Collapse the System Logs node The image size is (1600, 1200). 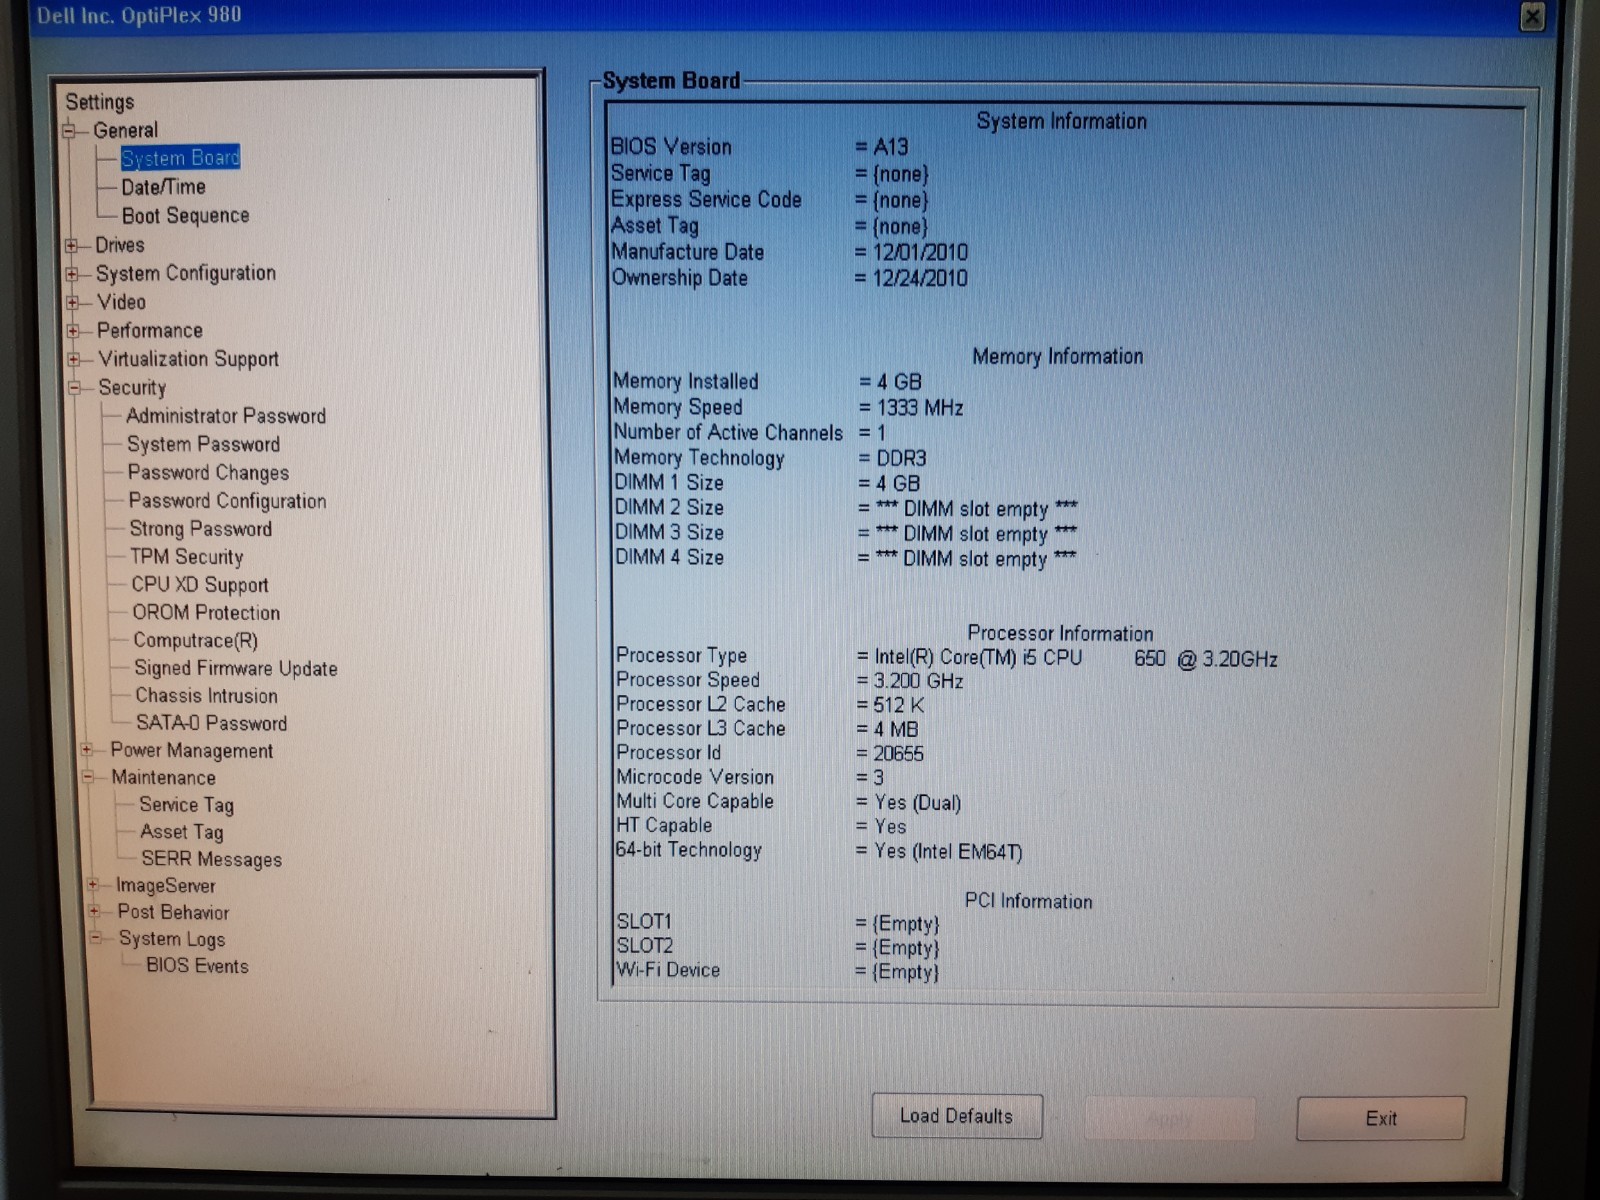click(x=96, y=938)
